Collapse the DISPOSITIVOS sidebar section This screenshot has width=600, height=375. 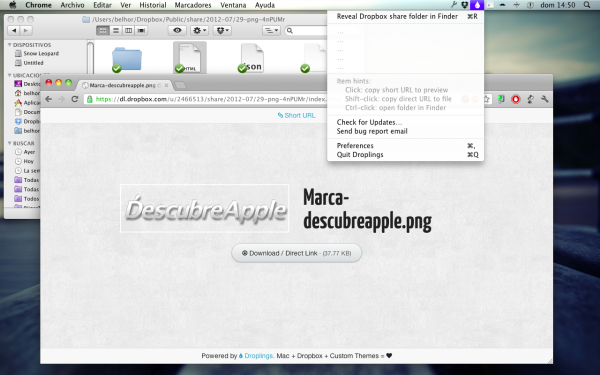click(x=10, y=45)
